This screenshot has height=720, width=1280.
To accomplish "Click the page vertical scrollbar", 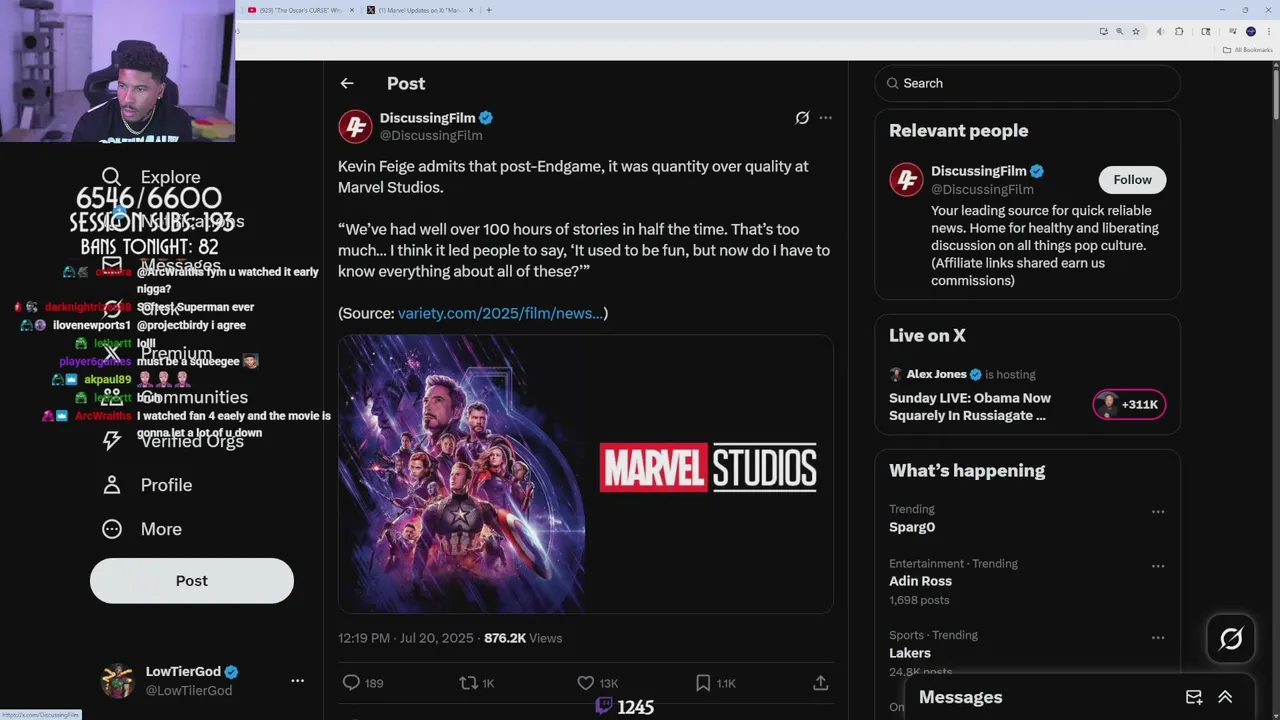I will click(1275, 95).
